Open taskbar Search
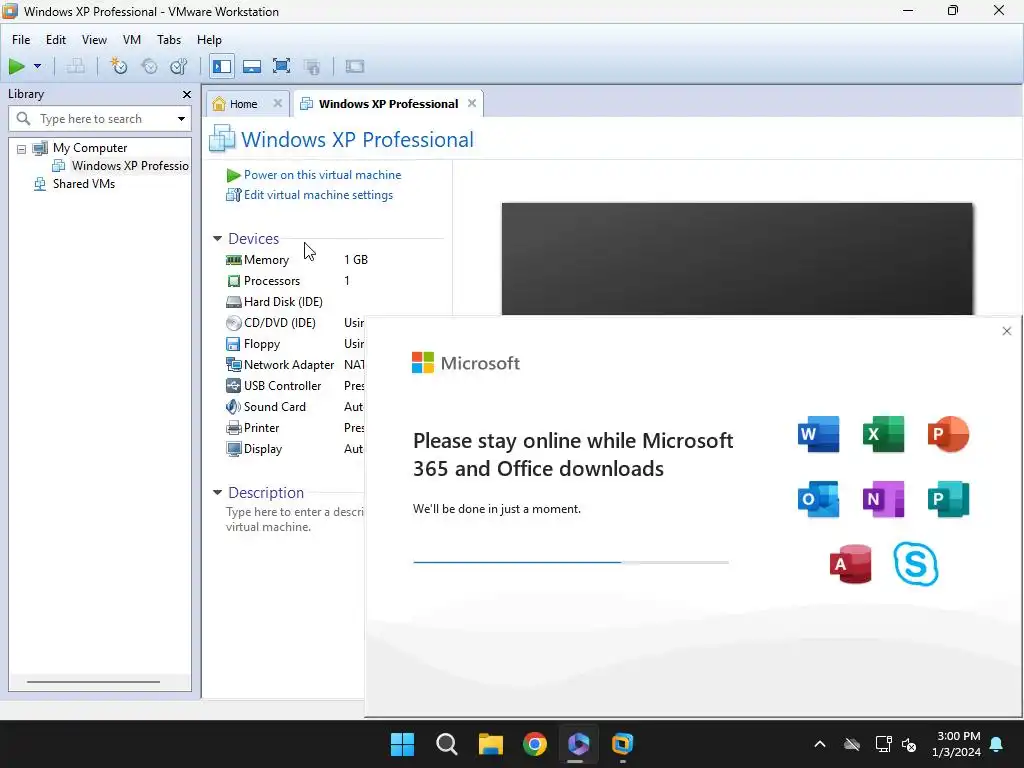 tap(447, 744)
